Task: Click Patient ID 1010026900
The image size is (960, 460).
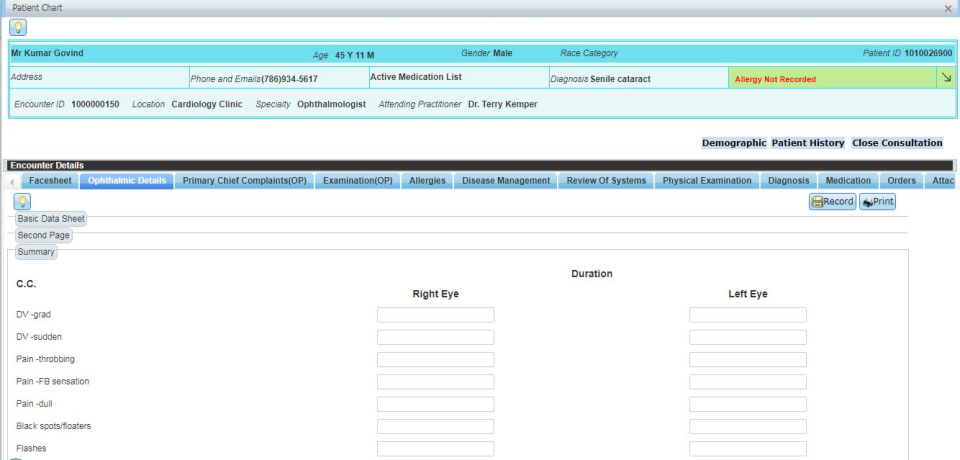Action: pyautogui.click(x=928, y=53)
